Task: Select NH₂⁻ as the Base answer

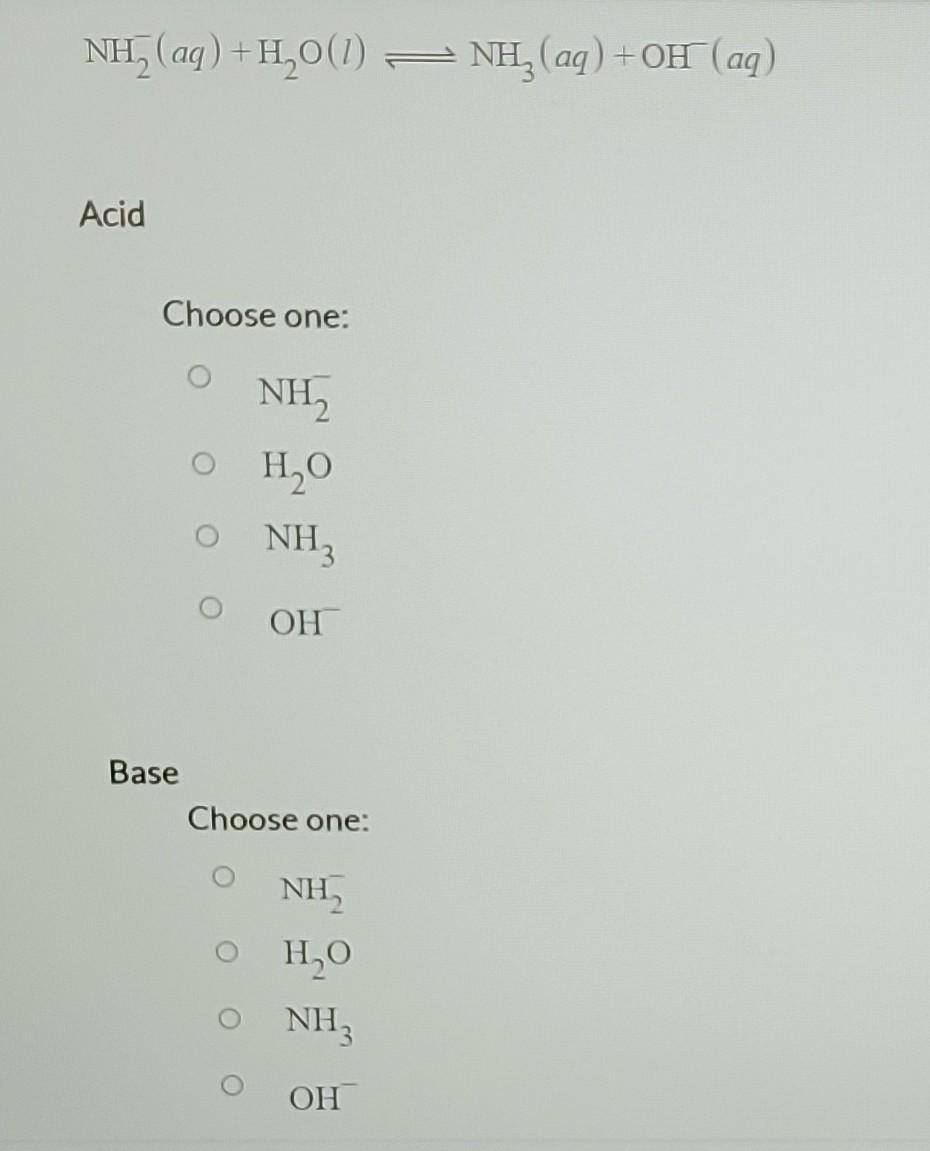Action: [x=222, y=877]
